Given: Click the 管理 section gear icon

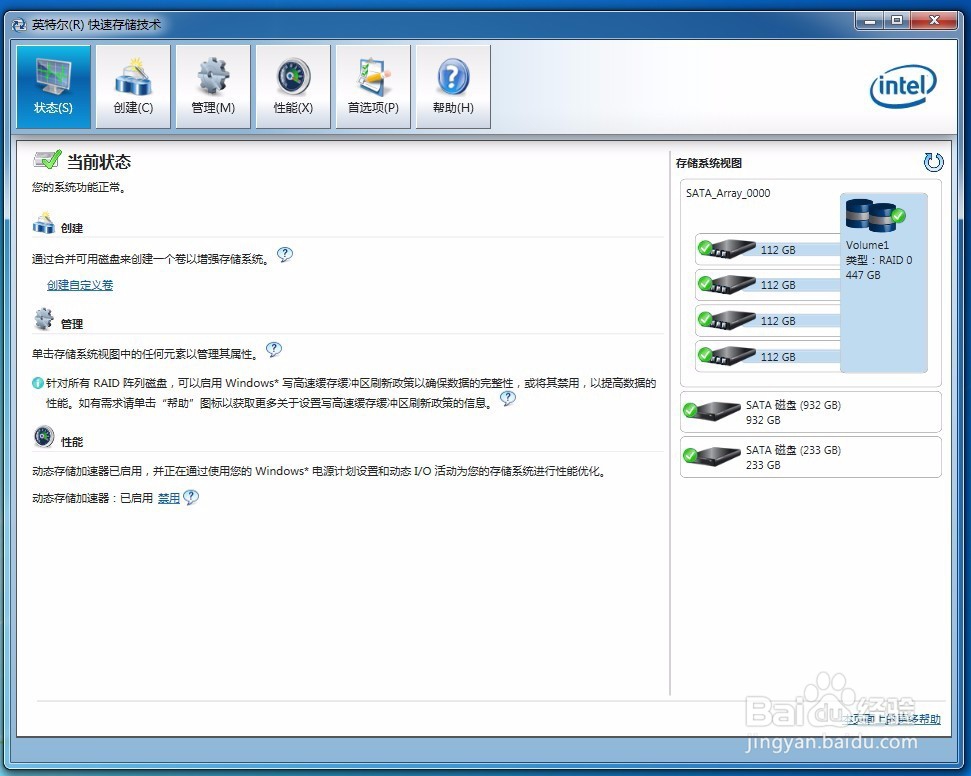Looking at the screenshot, I should click(43, 319).
